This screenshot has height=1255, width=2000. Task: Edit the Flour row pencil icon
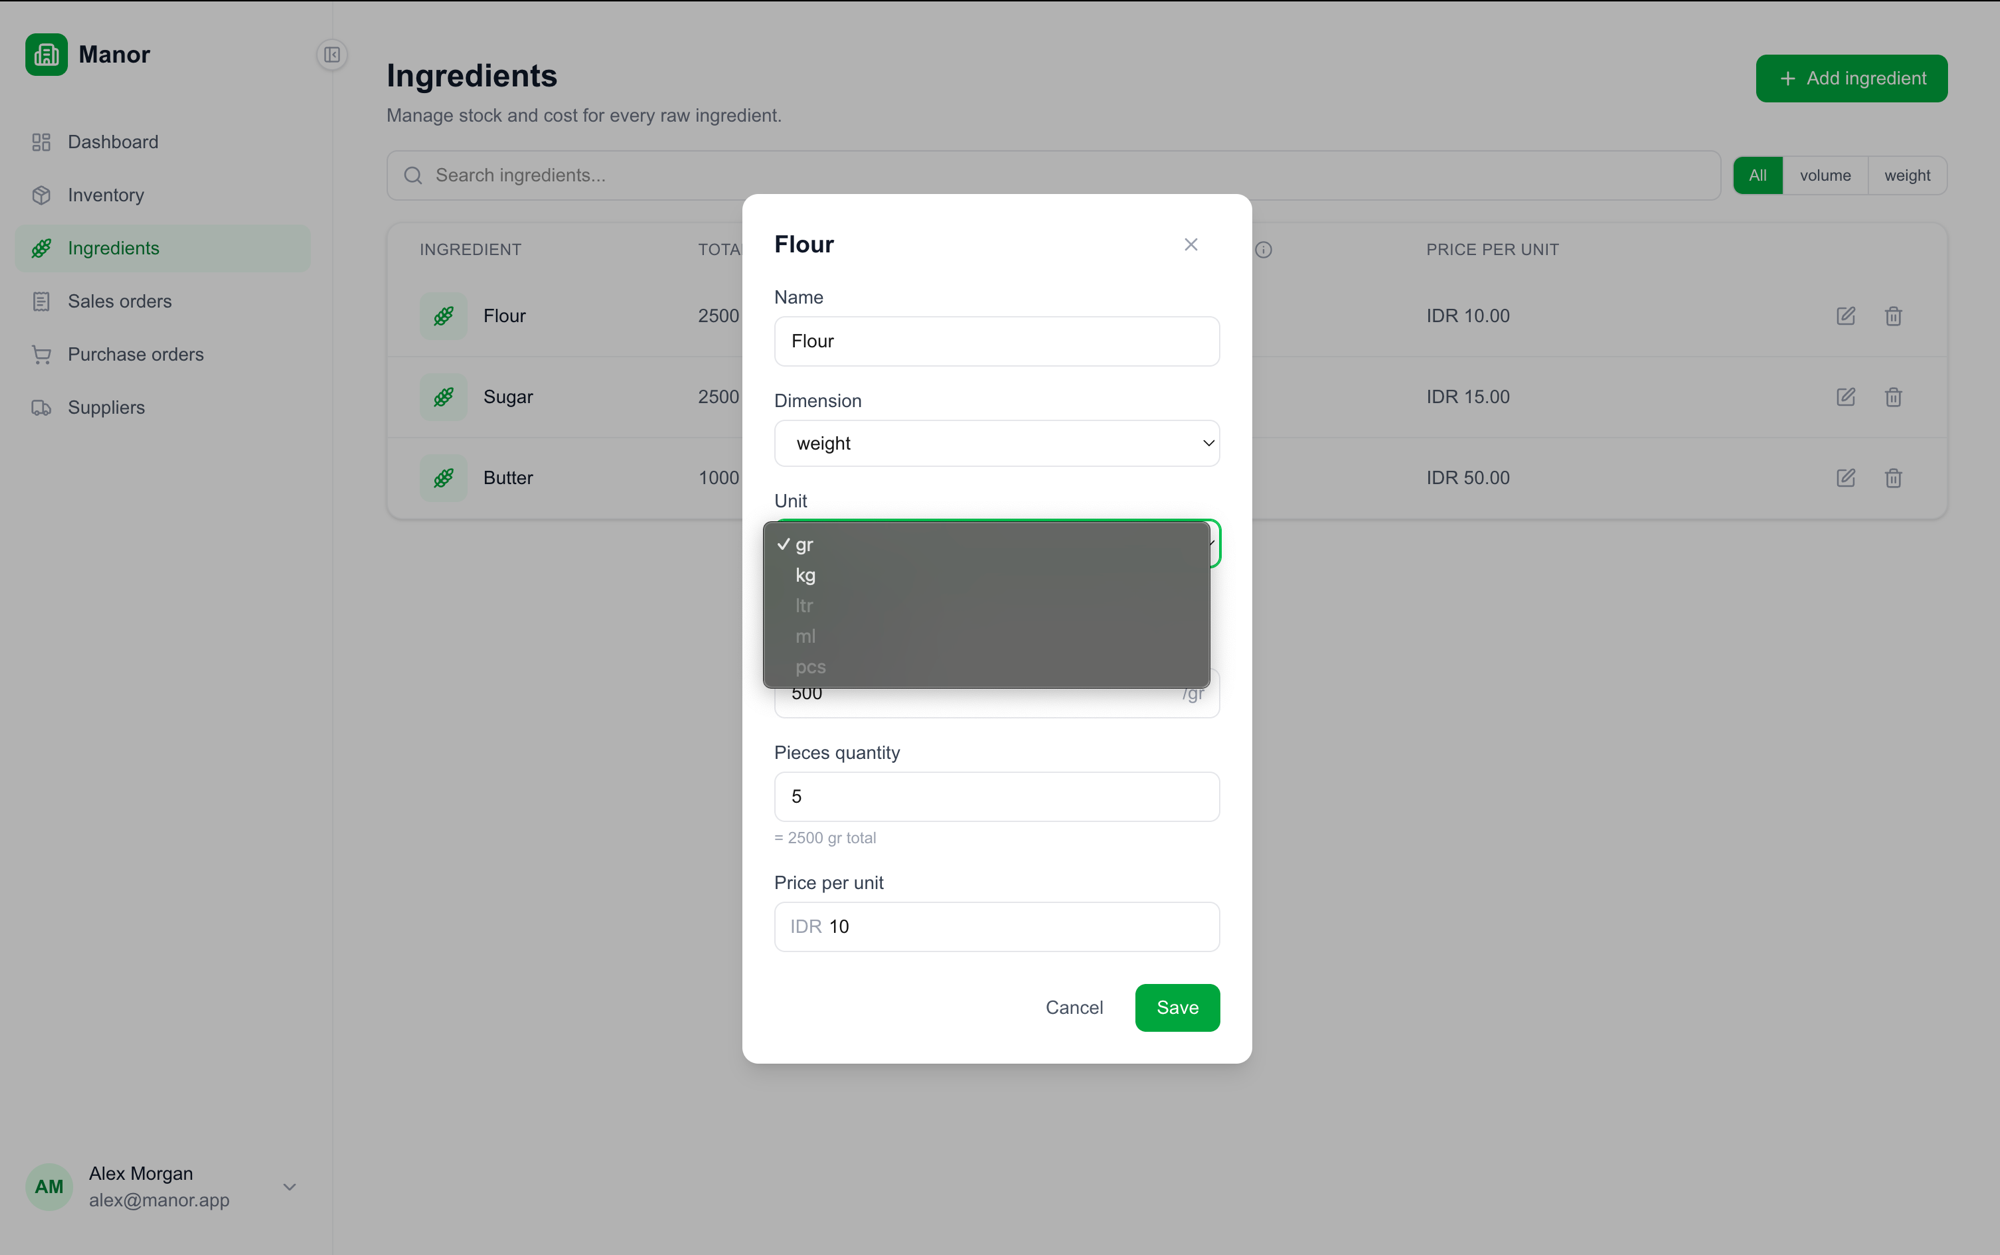[1845, 316]
